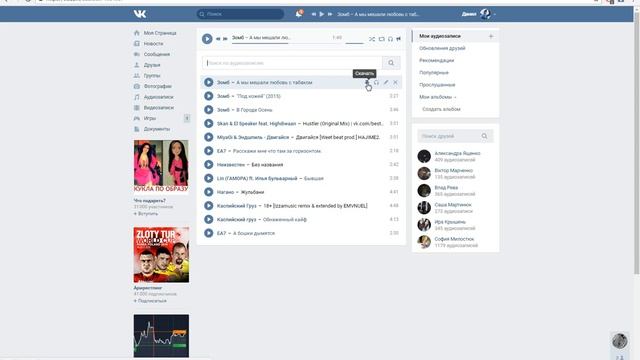Open the profile dropdown arrow in header
Screen dimensions: 640x360
pos(495,14)
